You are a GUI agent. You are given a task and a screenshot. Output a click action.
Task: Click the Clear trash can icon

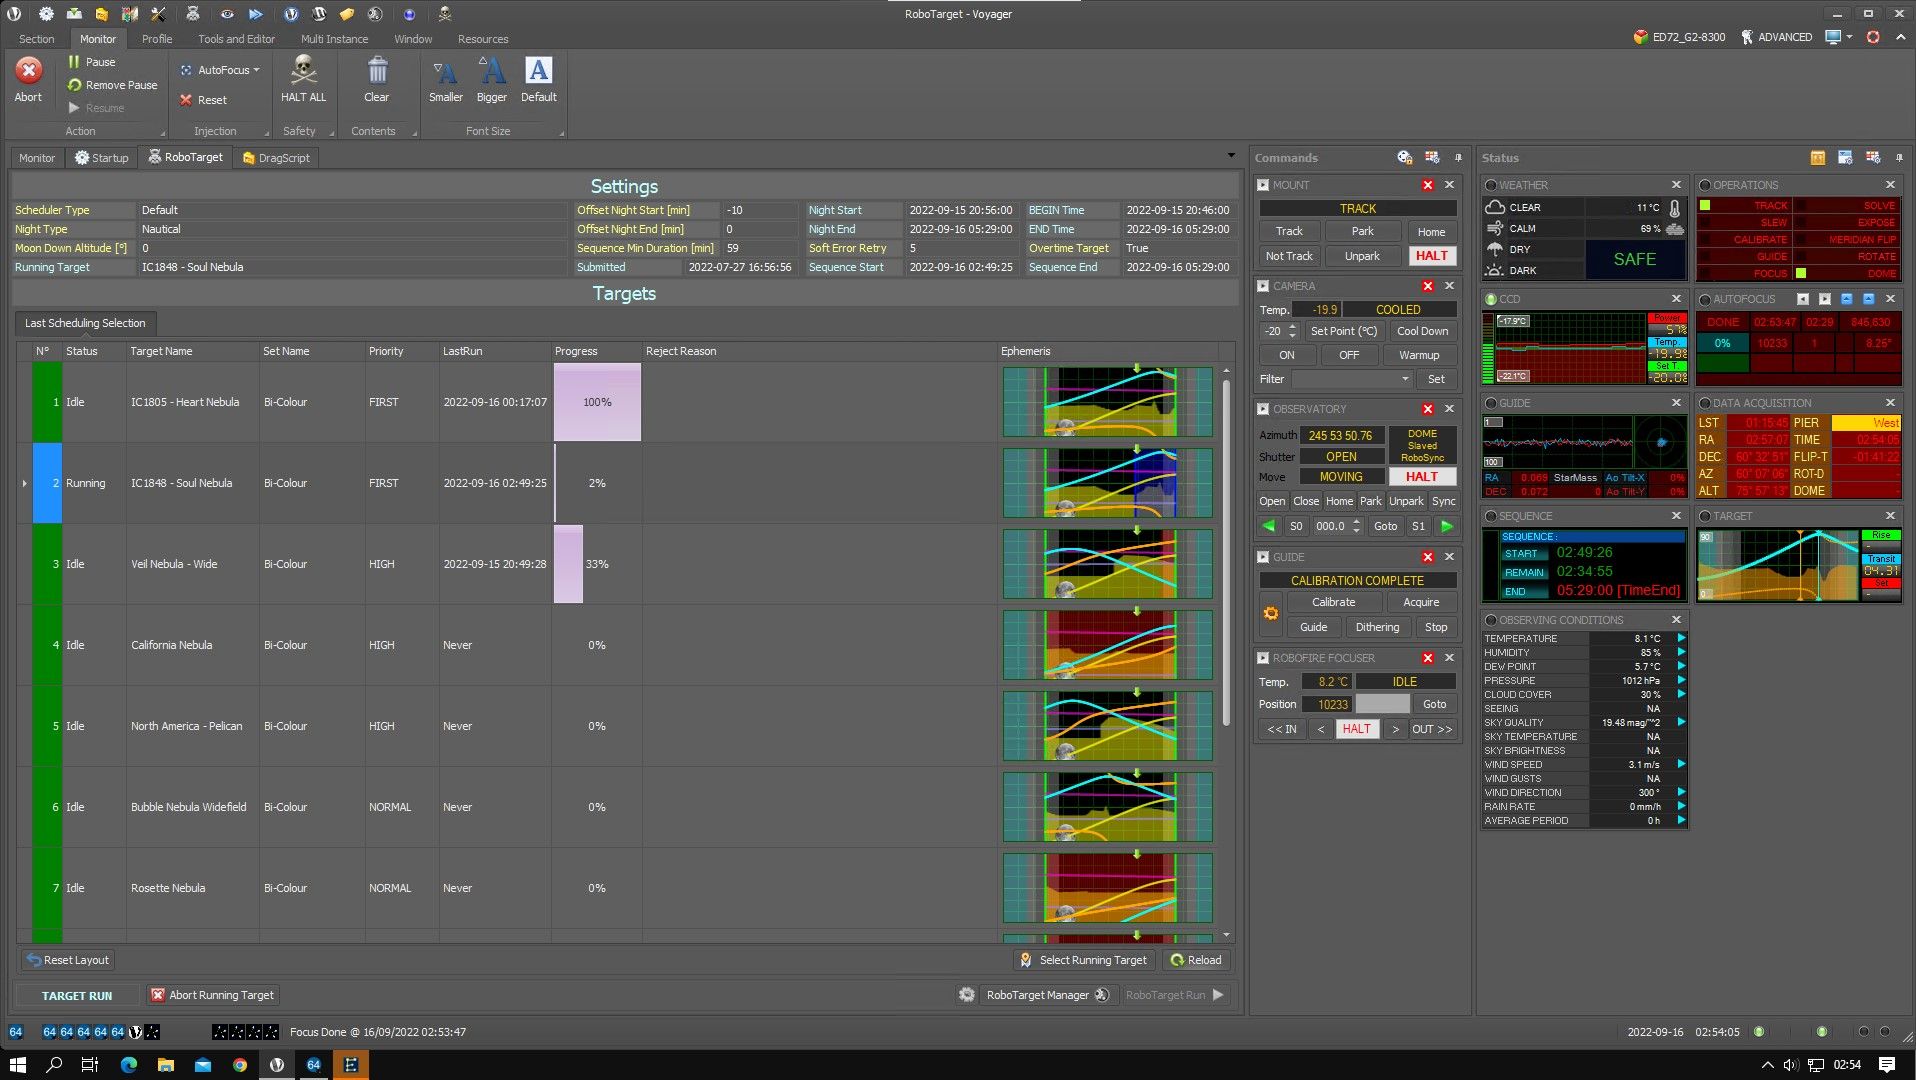(x=377, y=70)
